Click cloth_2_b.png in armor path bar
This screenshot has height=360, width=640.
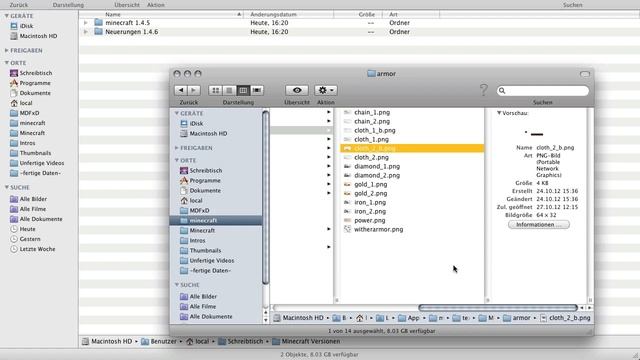click(565, 318)
